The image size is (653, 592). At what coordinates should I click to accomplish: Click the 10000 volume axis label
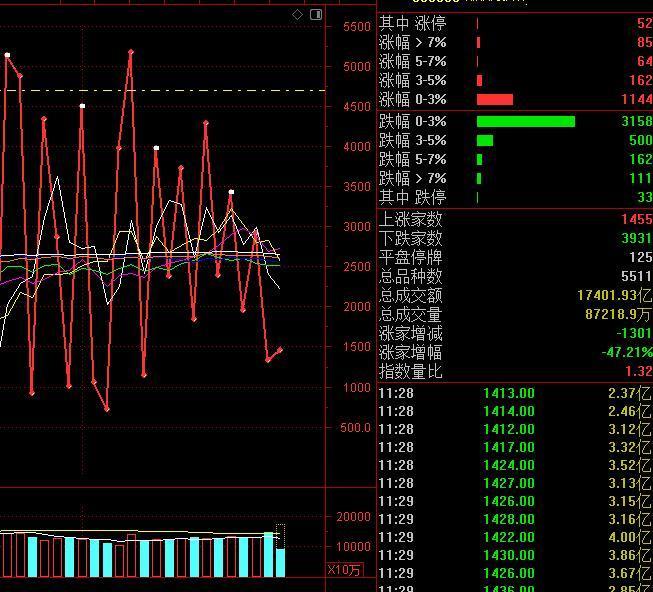[x=354, y=547]
